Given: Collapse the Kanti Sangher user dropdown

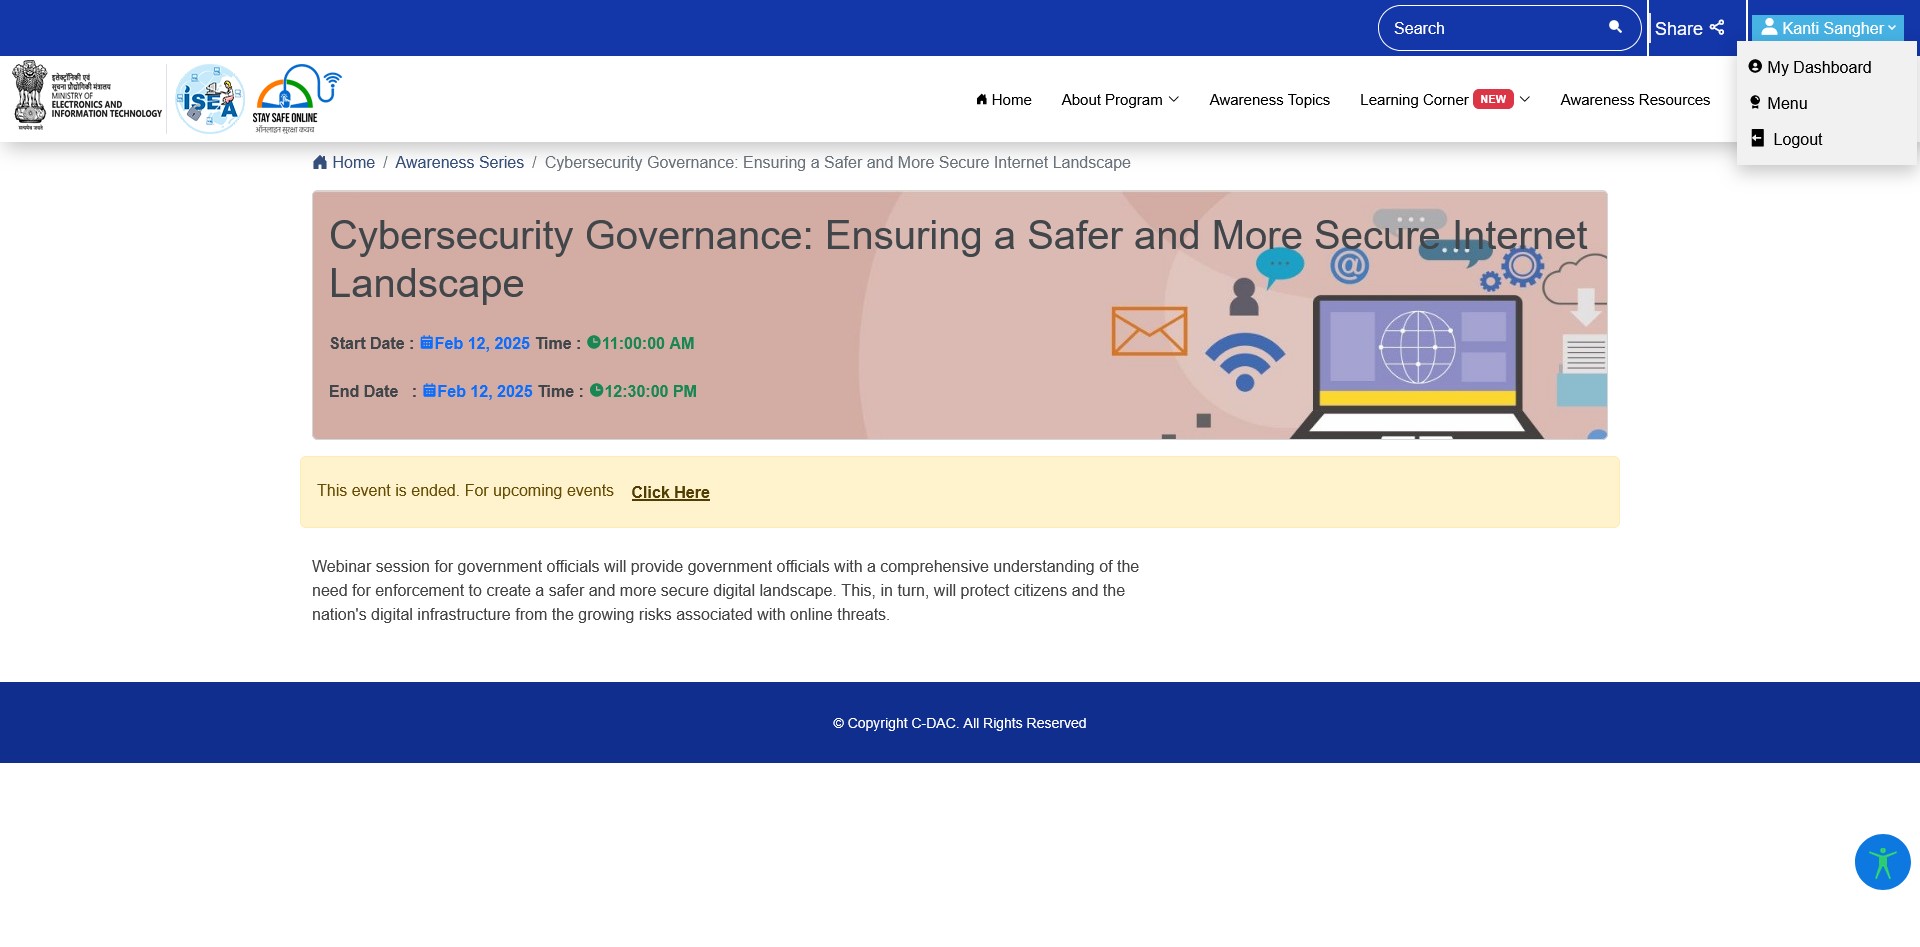Looking at the screenshot, I should pos(1827,28).
